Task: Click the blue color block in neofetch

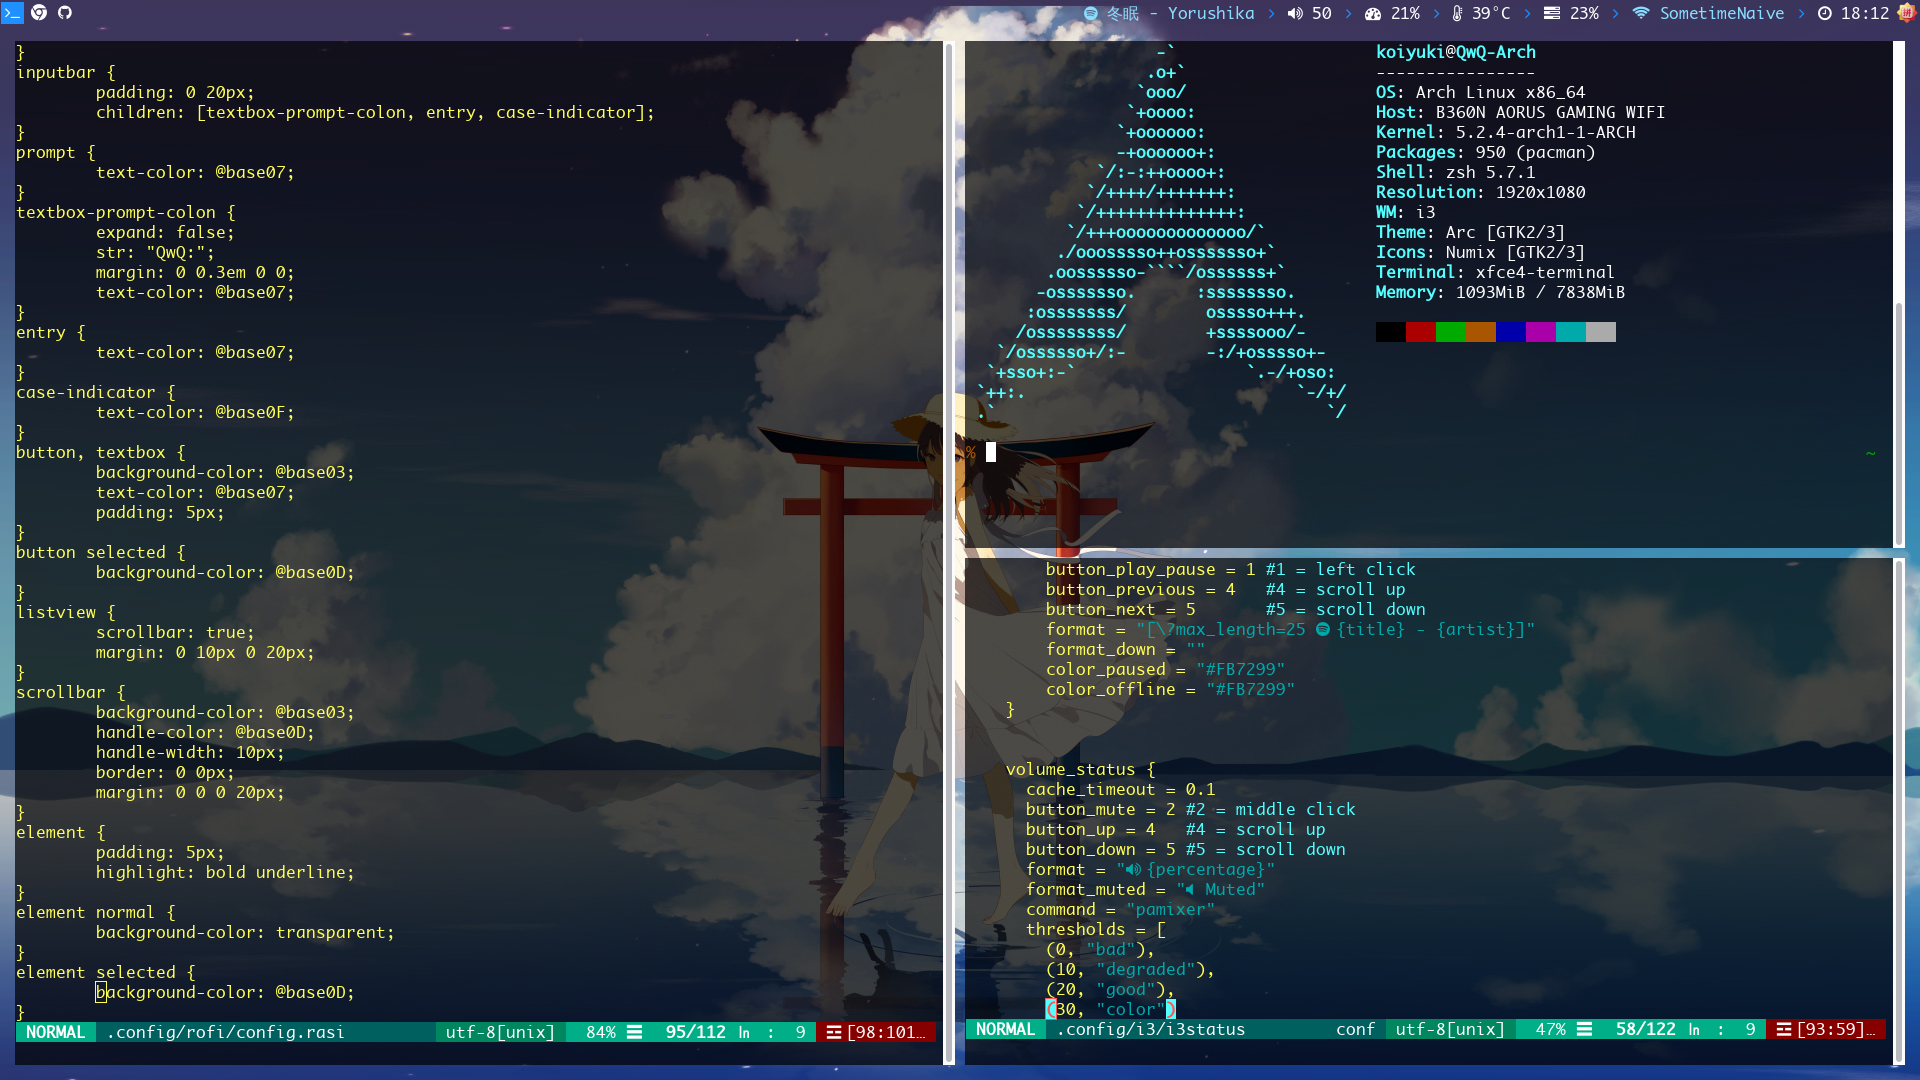Action: point(1510,332)
